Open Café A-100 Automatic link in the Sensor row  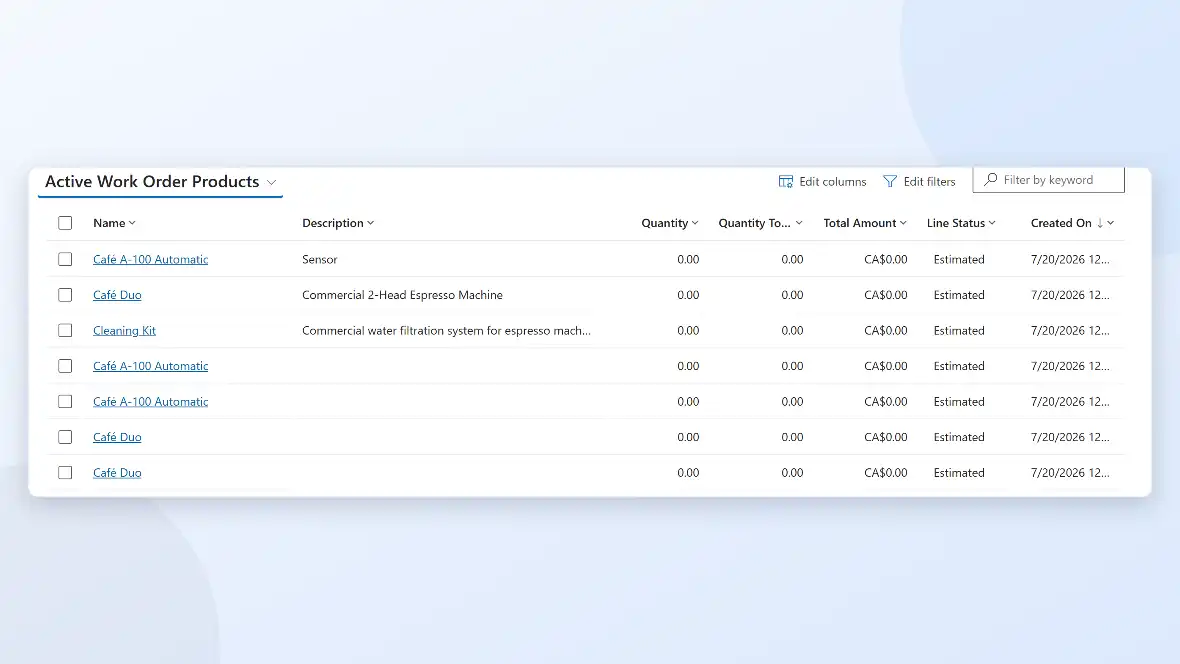coord(151,259)
